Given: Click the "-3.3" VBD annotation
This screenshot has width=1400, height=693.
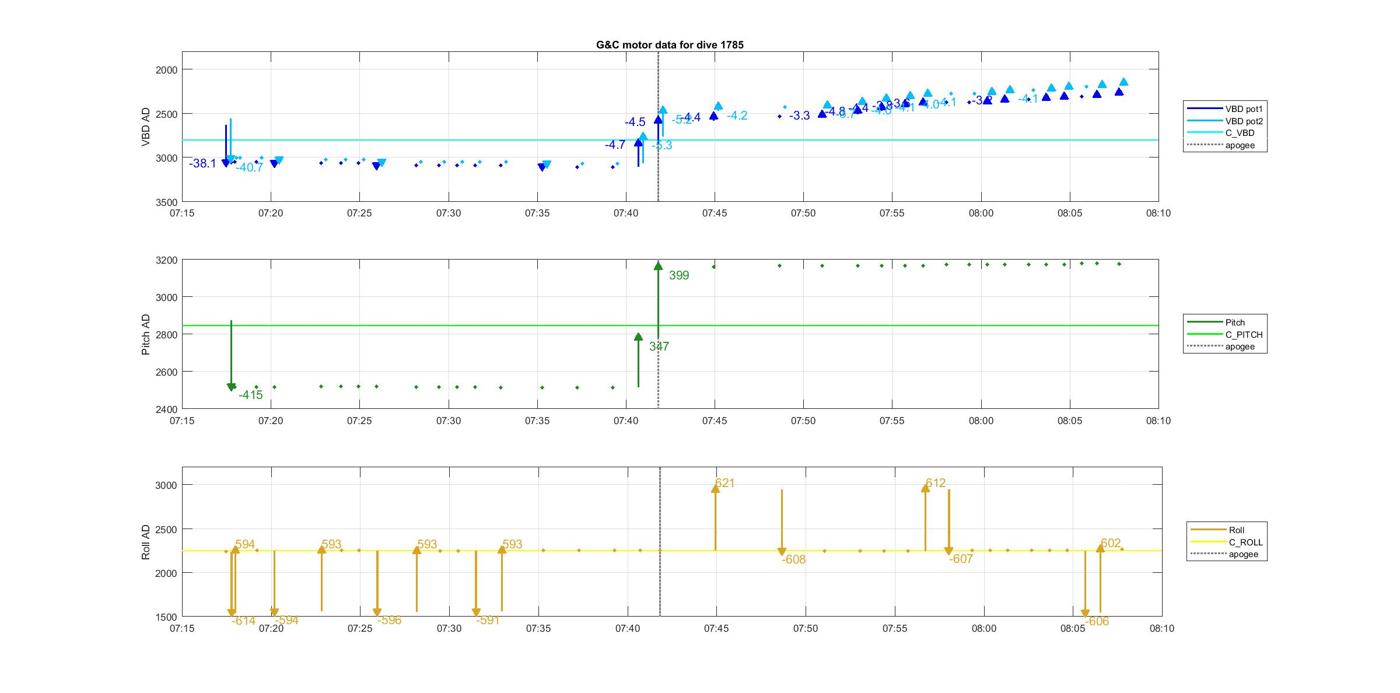Looking at the screenshot, I should pos(799,116).
